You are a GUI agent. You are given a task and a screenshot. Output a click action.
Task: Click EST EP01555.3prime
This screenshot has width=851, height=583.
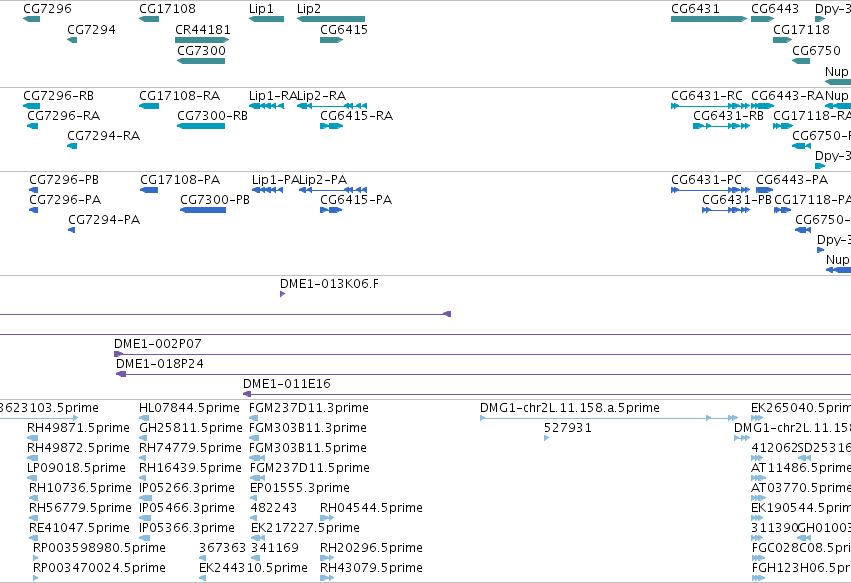(254, 498)
